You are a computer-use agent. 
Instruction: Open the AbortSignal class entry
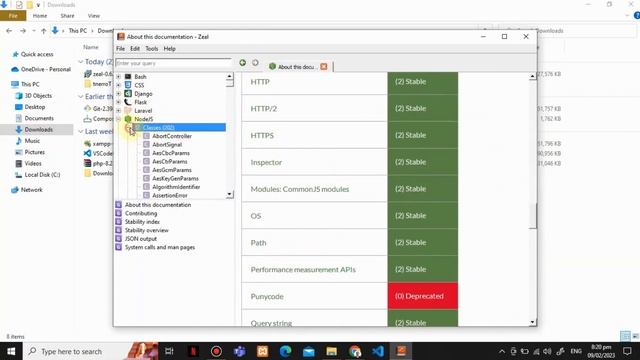167,144
